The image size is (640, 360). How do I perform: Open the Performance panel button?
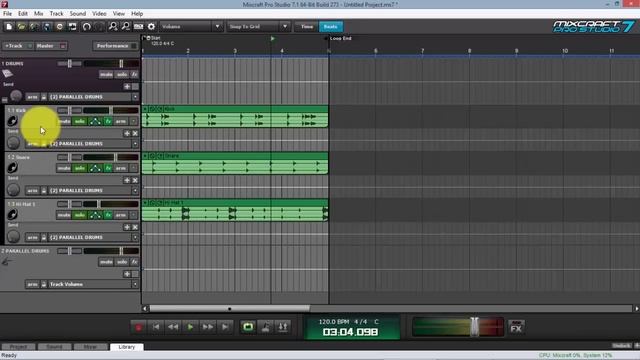[116, 46]
